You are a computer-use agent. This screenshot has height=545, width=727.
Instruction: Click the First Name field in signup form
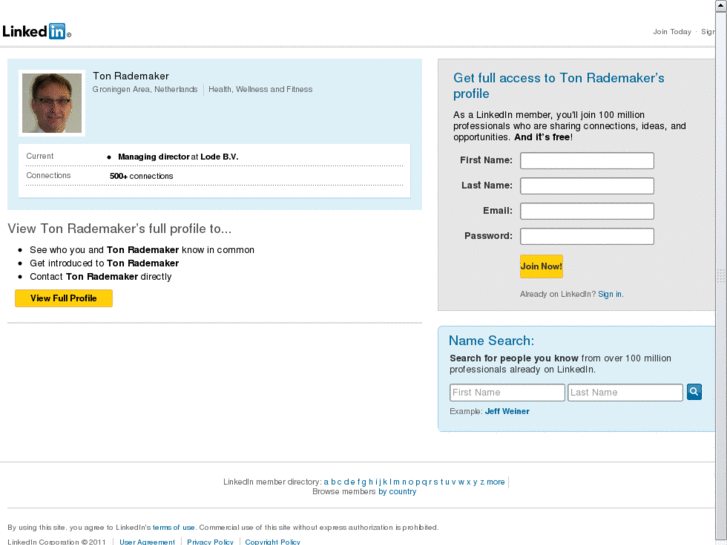tap(587, 160)
